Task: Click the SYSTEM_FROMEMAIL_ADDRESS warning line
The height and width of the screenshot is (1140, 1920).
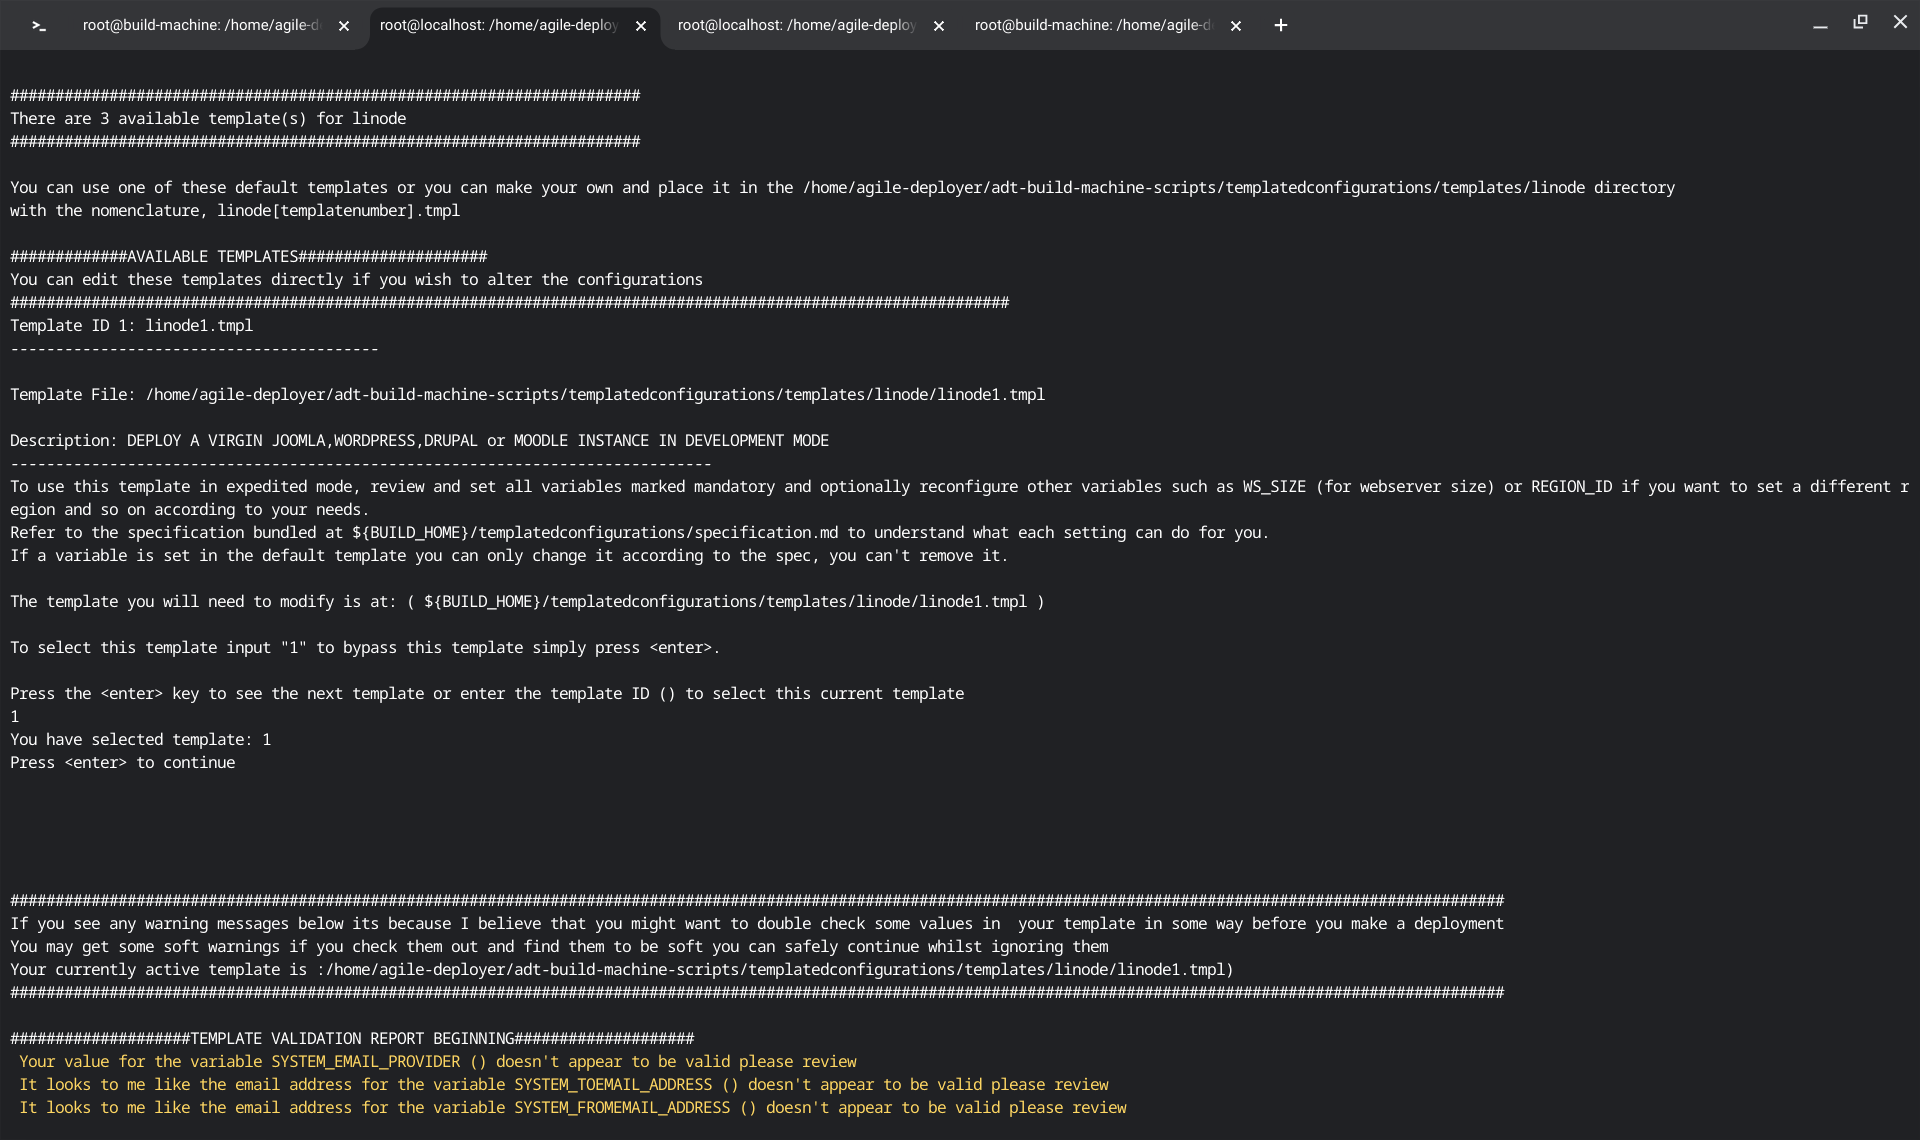Action: [x=572, y=1108]
